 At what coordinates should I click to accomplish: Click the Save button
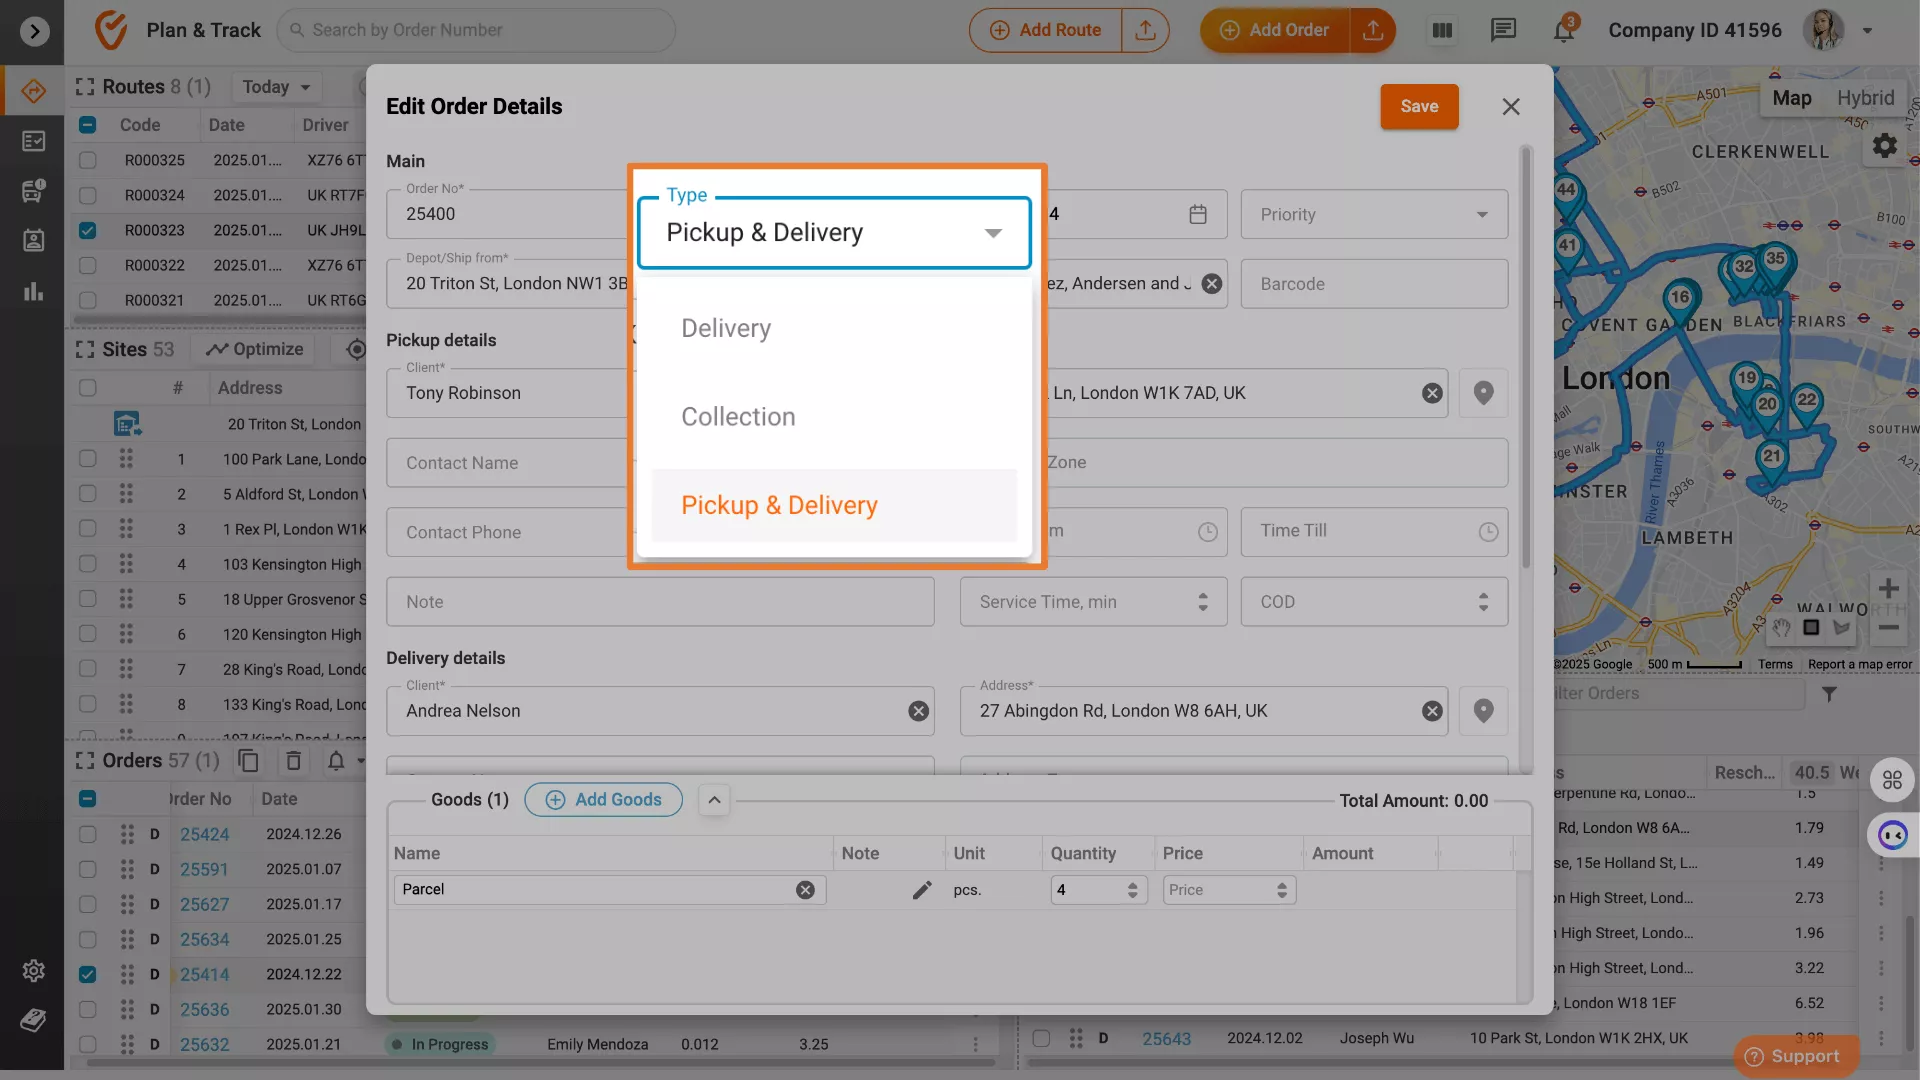point(1418,106)
